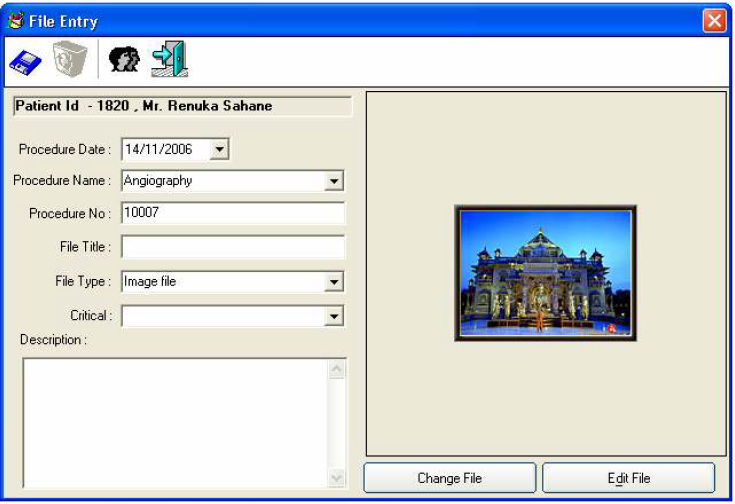
Task: Close the File Entry window
Action: pyautogui.click(x=714, y=21)
